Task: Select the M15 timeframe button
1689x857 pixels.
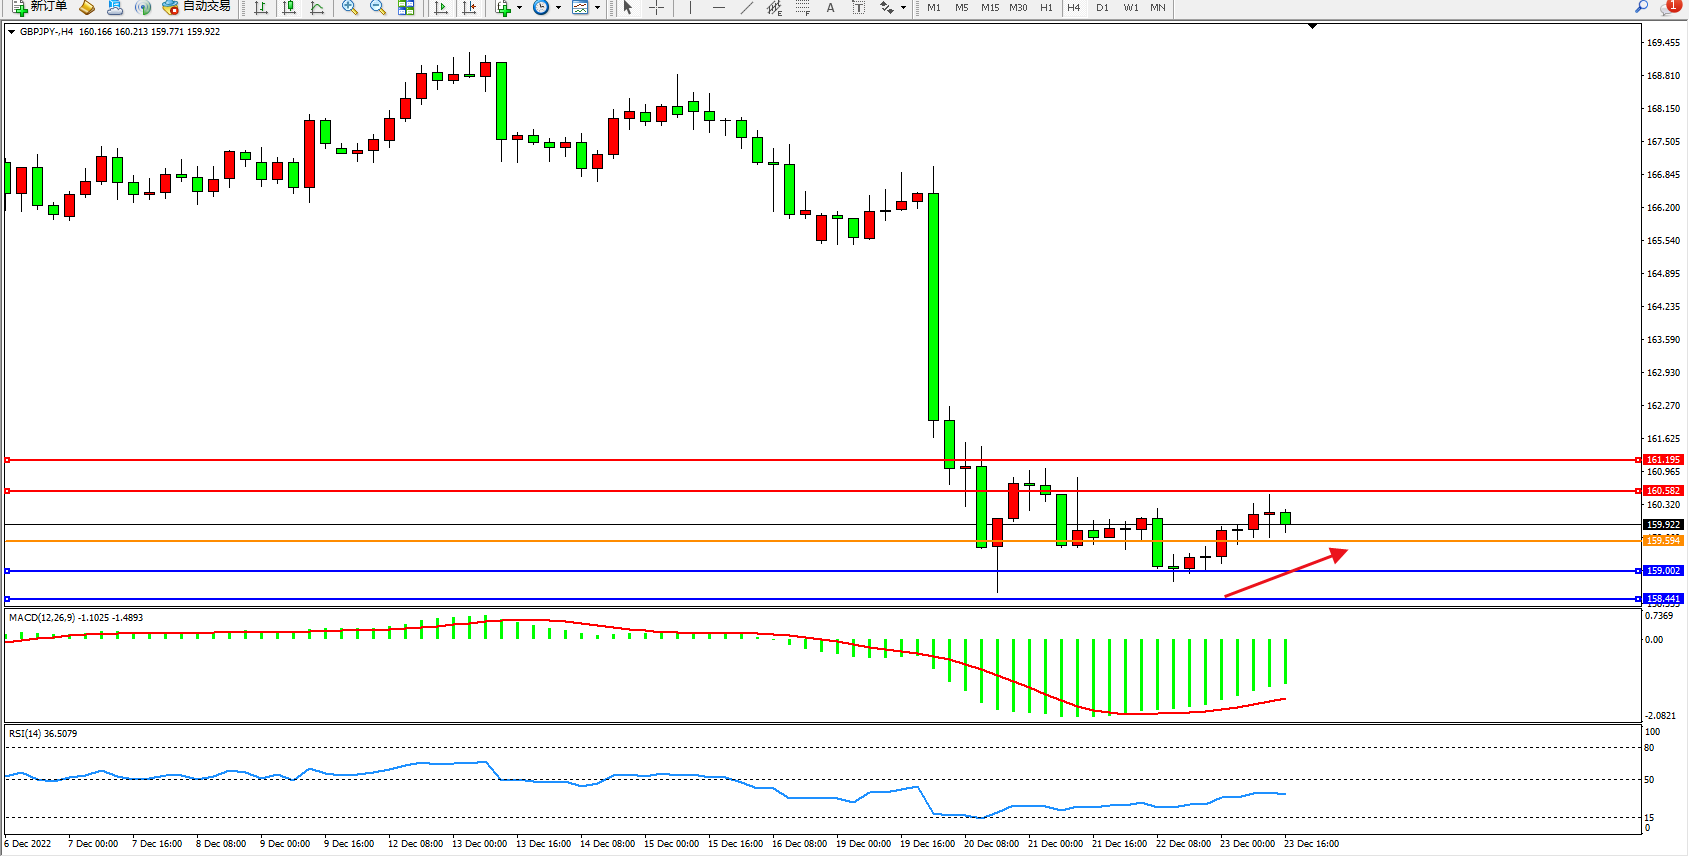Action: pyautogui.click(x=989, y=8)
